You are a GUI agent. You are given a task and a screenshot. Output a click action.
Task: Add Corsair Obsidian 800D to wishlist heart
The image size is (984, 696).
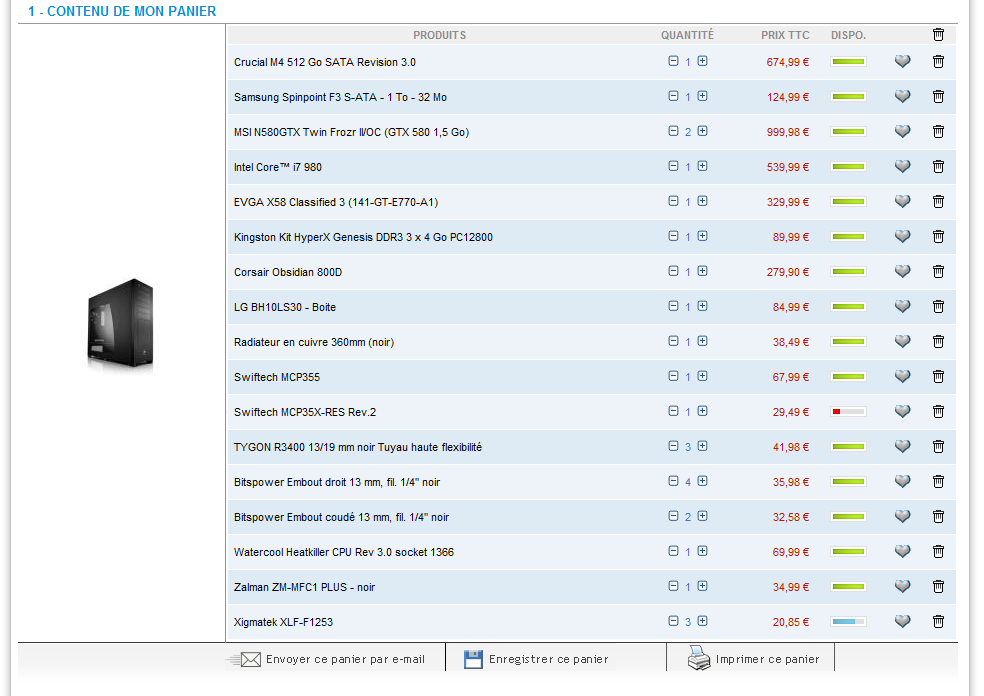coord(902,272)
